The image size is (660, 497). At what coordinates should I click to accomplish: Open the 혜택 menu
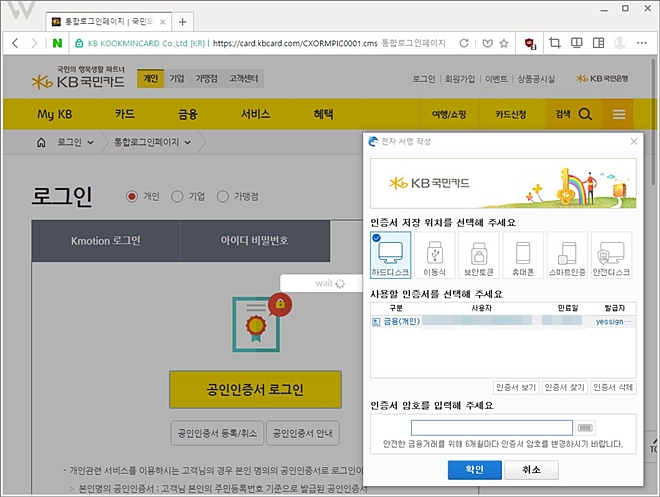(323, 114)
